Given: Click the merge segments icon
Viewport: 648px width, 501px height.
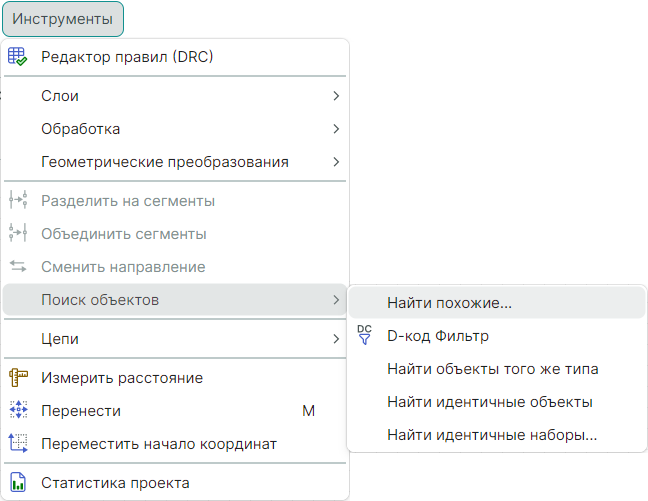Looking at the screenshot, I should coord(18,234).
